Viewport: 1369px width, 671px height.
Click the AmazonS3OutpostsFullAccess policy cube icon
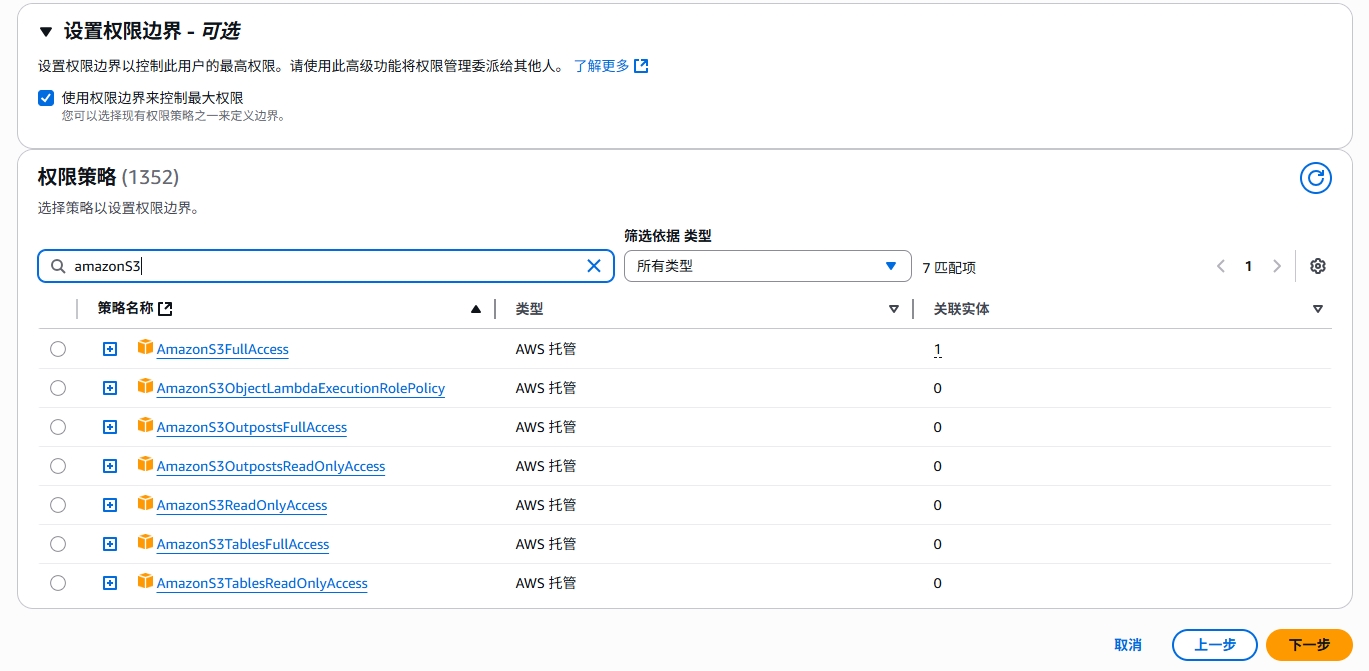[146, 426]
